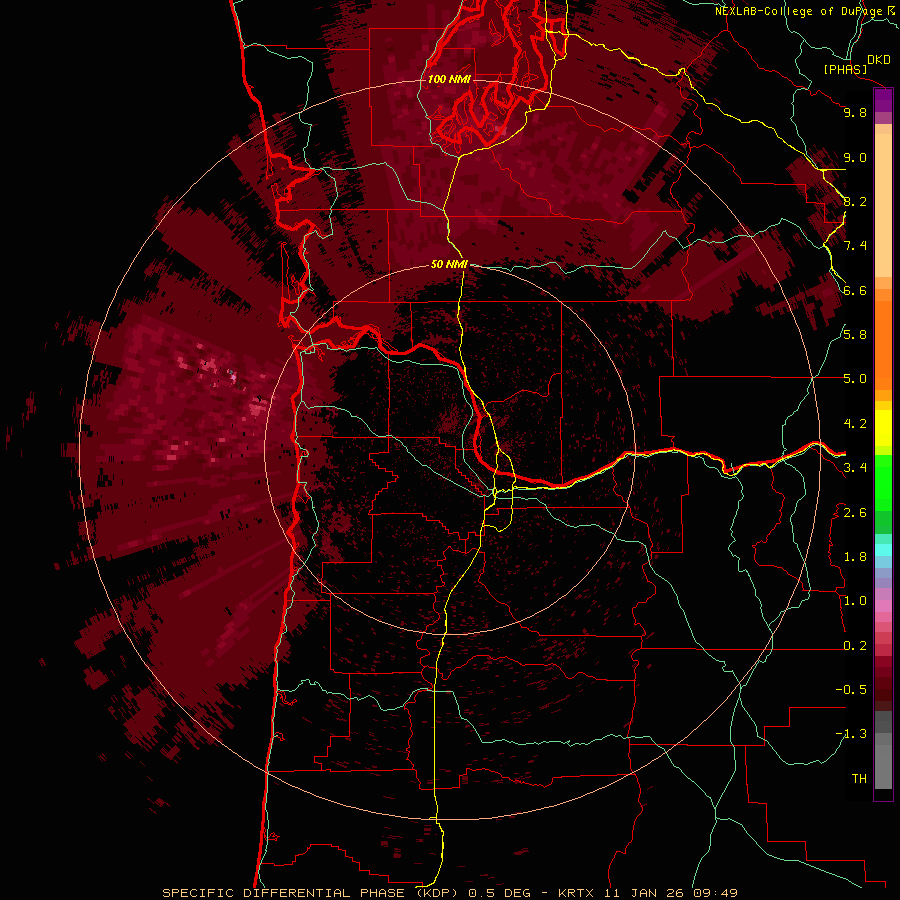Viewport: 900px width, 900px height.
Task: Select the 9.0 value on the color scale
Action: pos(855,157)
